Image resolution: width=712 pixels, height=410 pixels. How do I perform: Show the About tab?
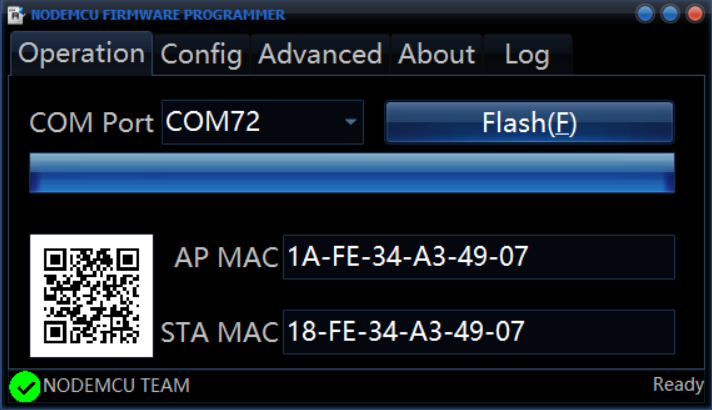pos(436,54)
